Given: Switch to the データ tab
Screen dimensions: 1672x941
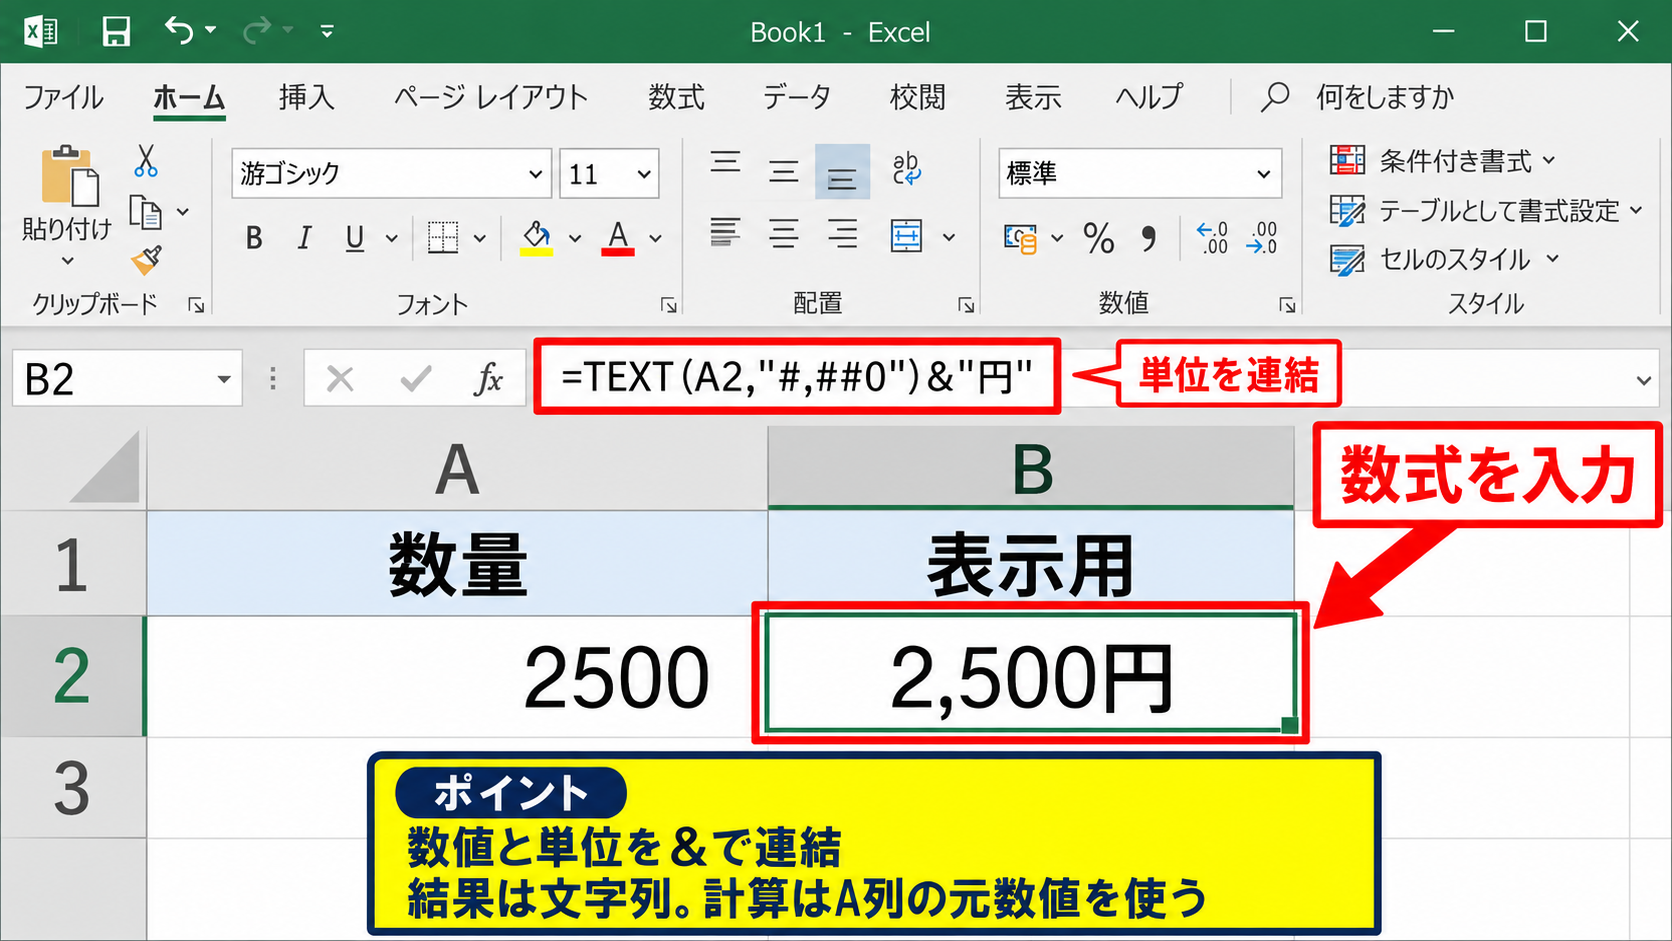Looking at the screenshot, I should pyautogui.click(x=797, y=97).
